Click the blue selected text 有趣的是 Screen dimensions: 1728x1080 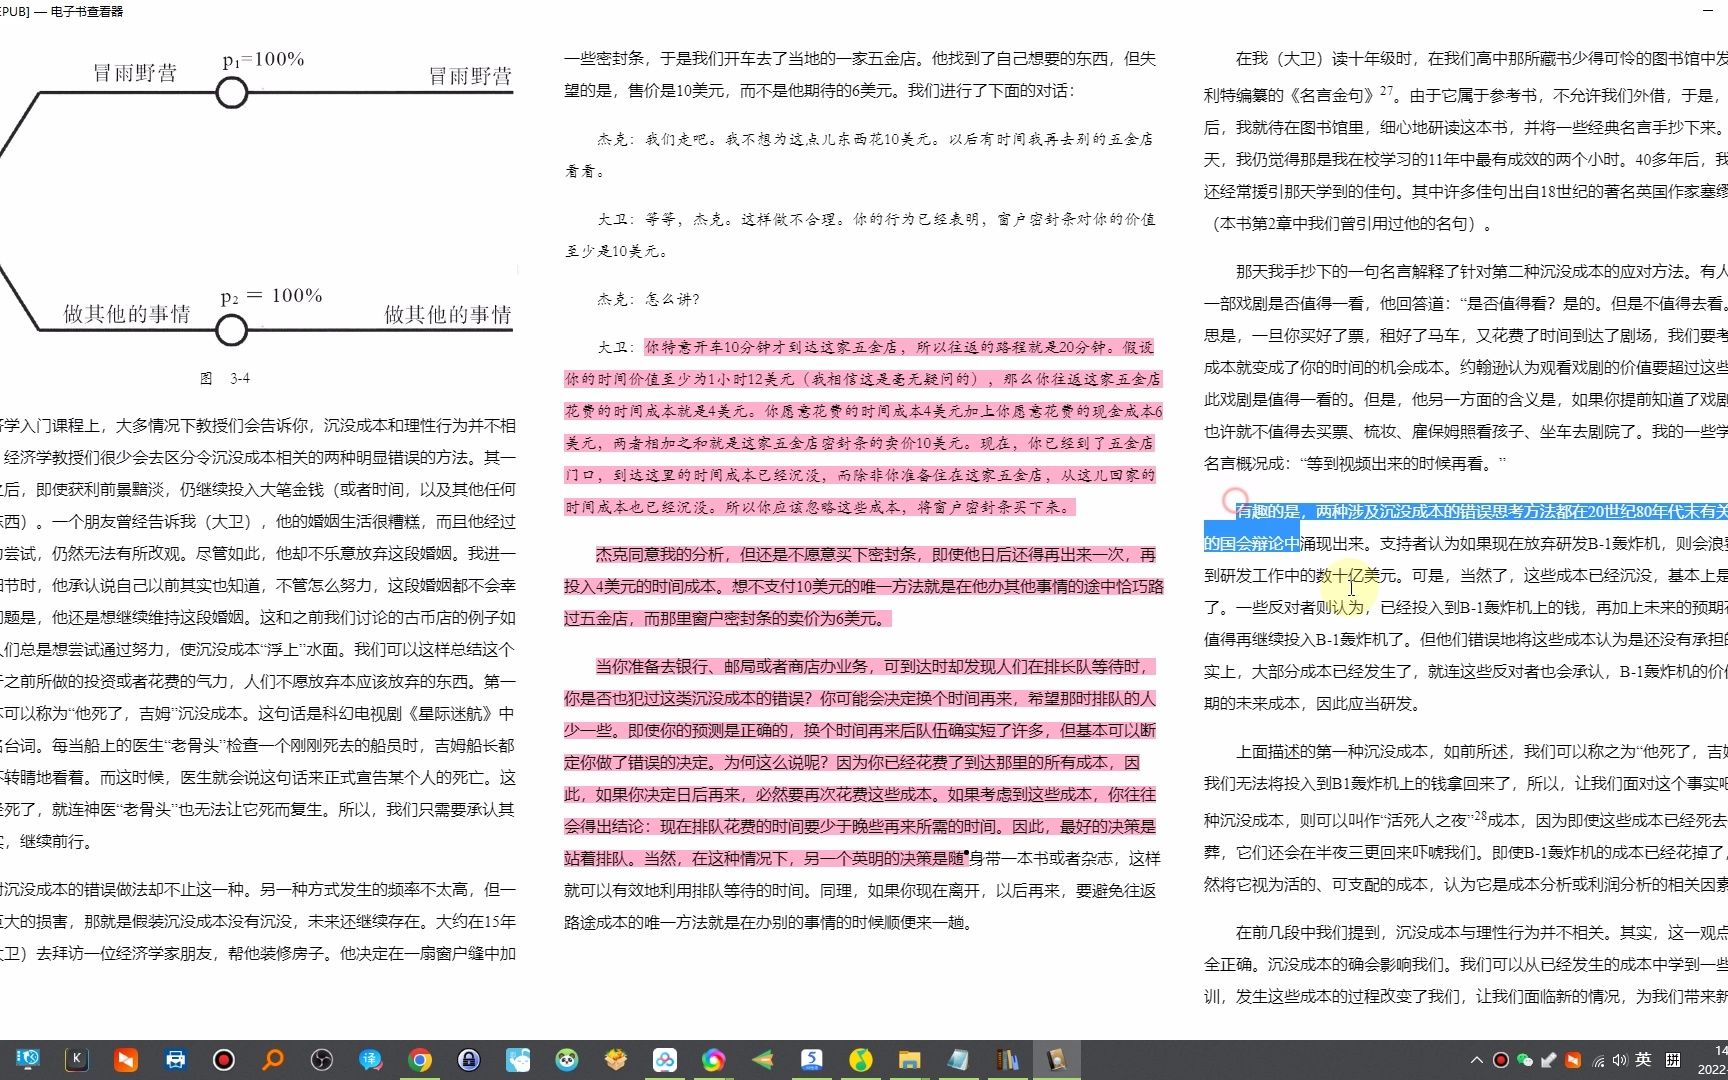1267,512
